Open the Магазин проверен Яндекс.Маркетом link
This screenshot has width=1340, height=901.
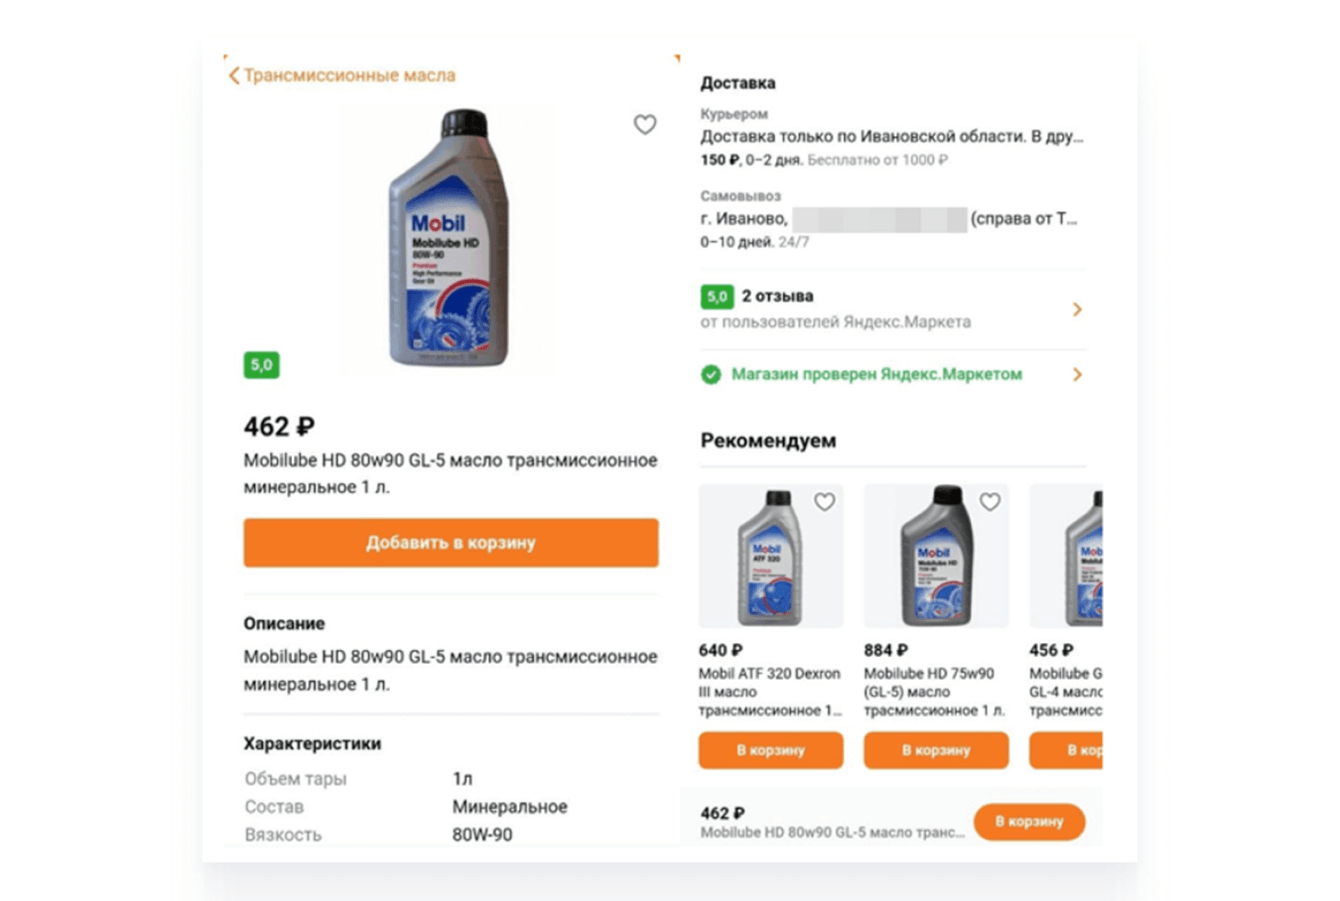pyautogui.click(x=876, y=375)
